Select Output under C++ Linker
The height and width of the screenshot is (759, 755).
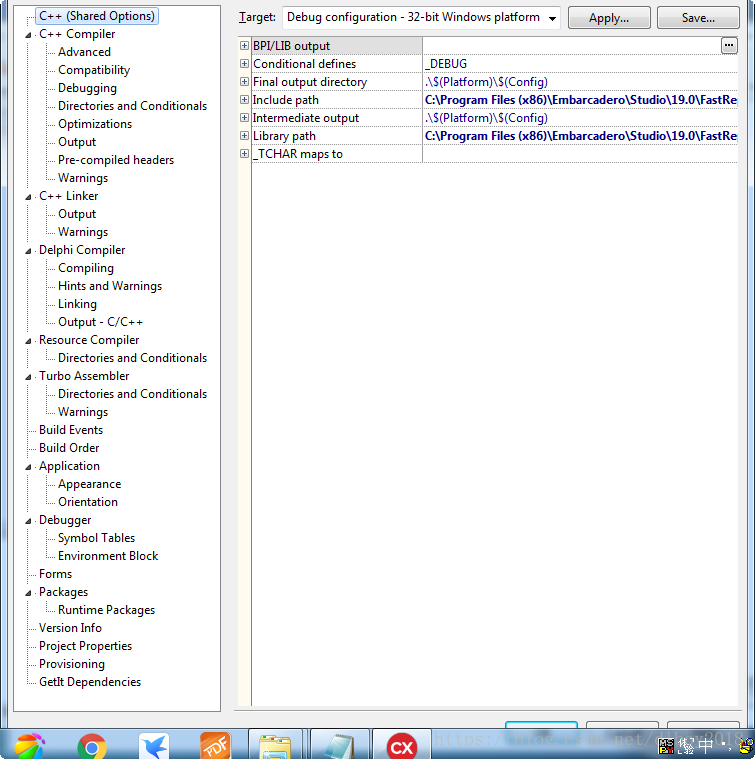click(77, 213)
